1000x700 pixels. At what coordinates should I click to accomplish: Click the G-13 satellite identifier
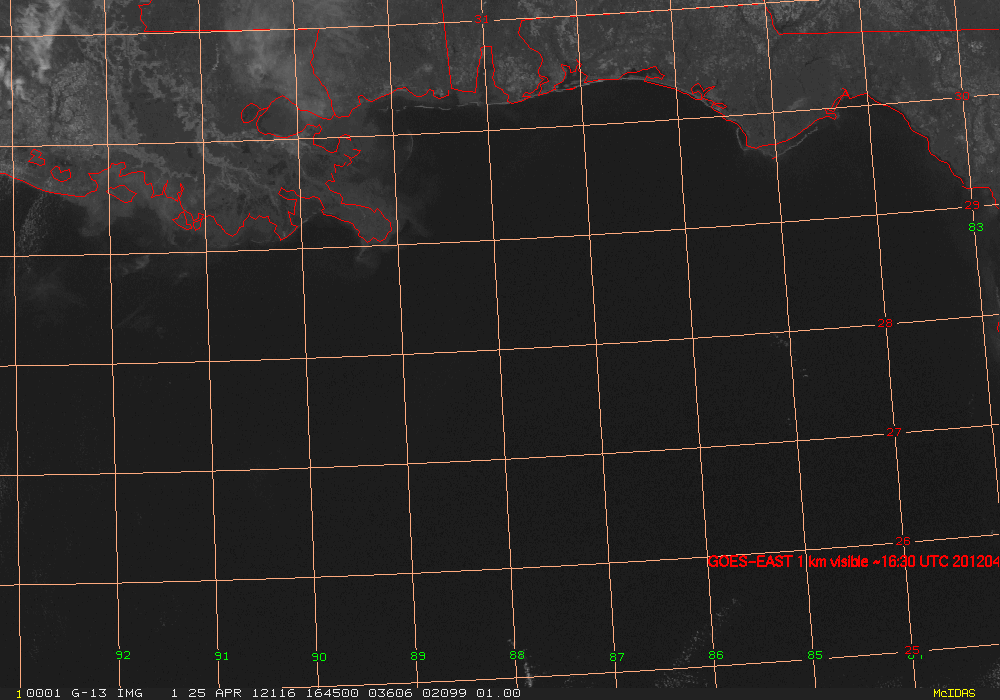[89, 693]
